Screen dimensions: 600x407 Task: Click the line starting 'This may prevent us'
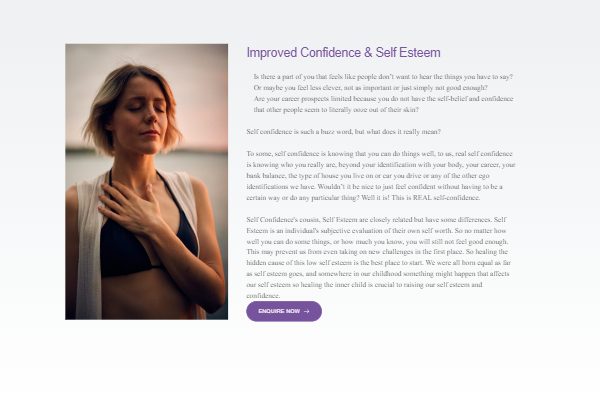pyautogui.click(x=377, y=252)
